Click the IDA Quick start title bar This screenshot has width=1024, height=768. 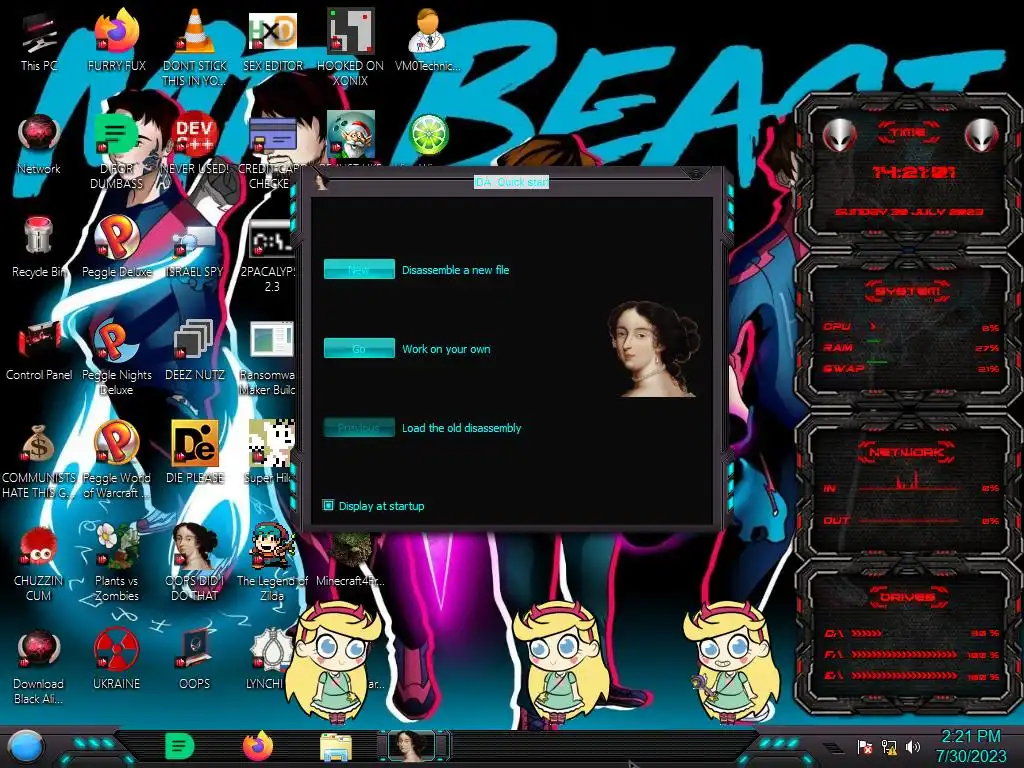point(511,182)
